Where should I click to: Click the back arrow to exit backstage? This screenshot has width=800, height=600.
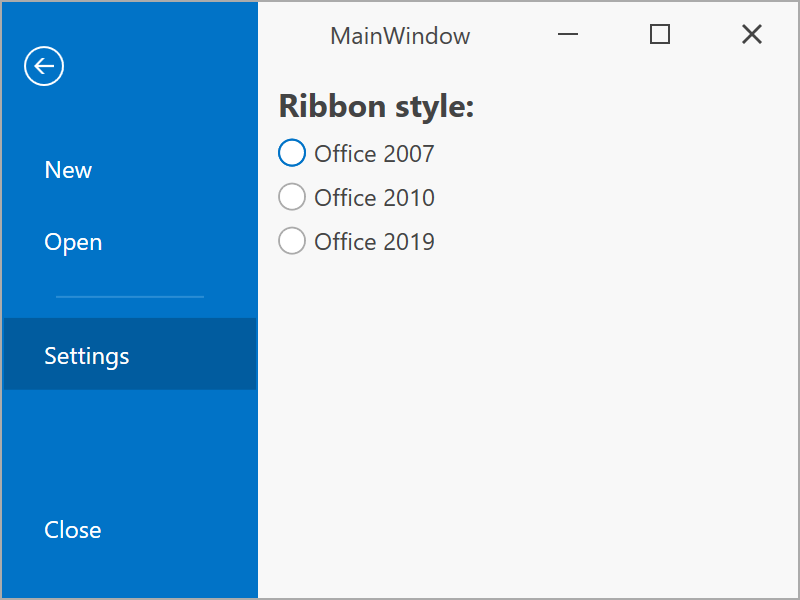pyautogui.click(x=44, y=67)
